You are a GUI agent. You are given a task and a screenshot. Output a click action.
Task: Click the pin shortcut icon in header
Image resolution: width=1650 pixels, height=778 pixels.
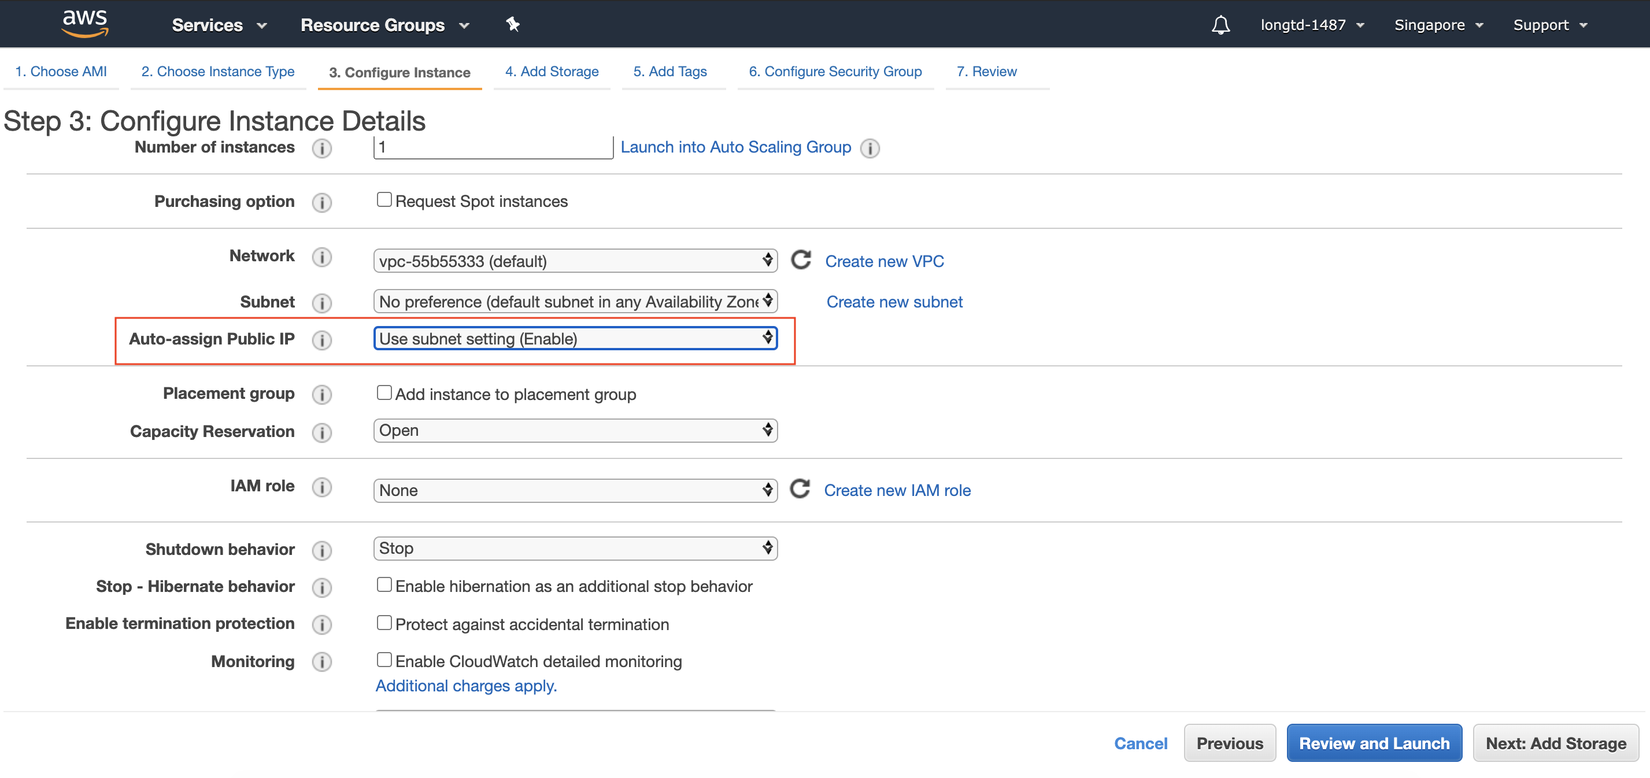pos(513,24)
